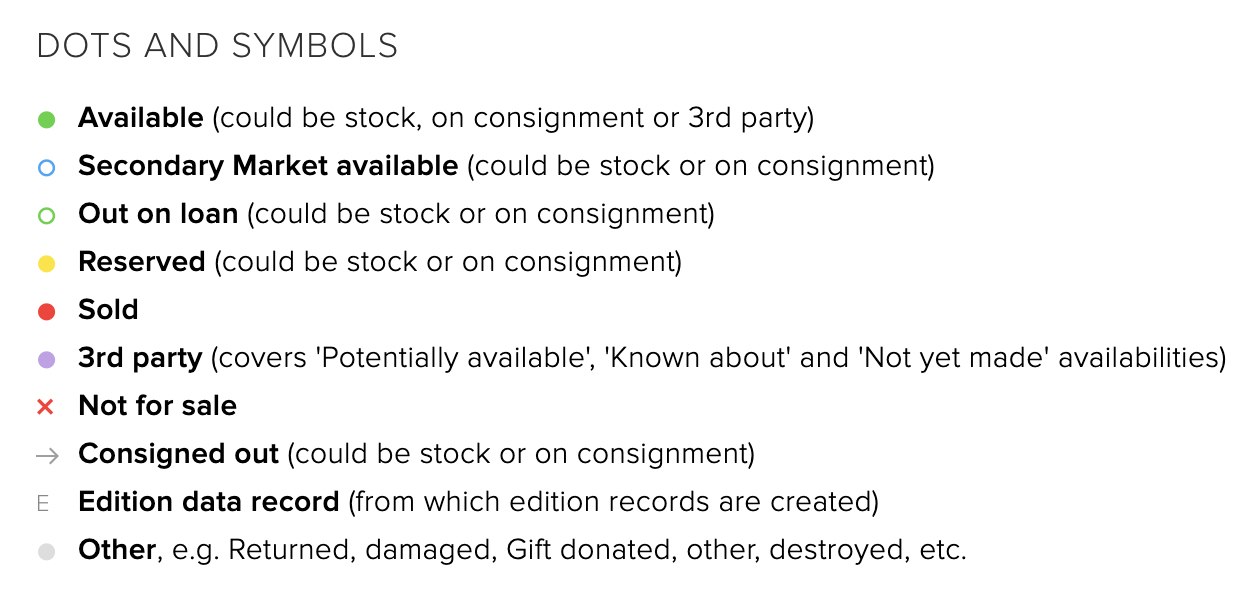The image size is (1258, 600).
Task: Click the blue Secondary Market ring icon
Action: point(46,168)
